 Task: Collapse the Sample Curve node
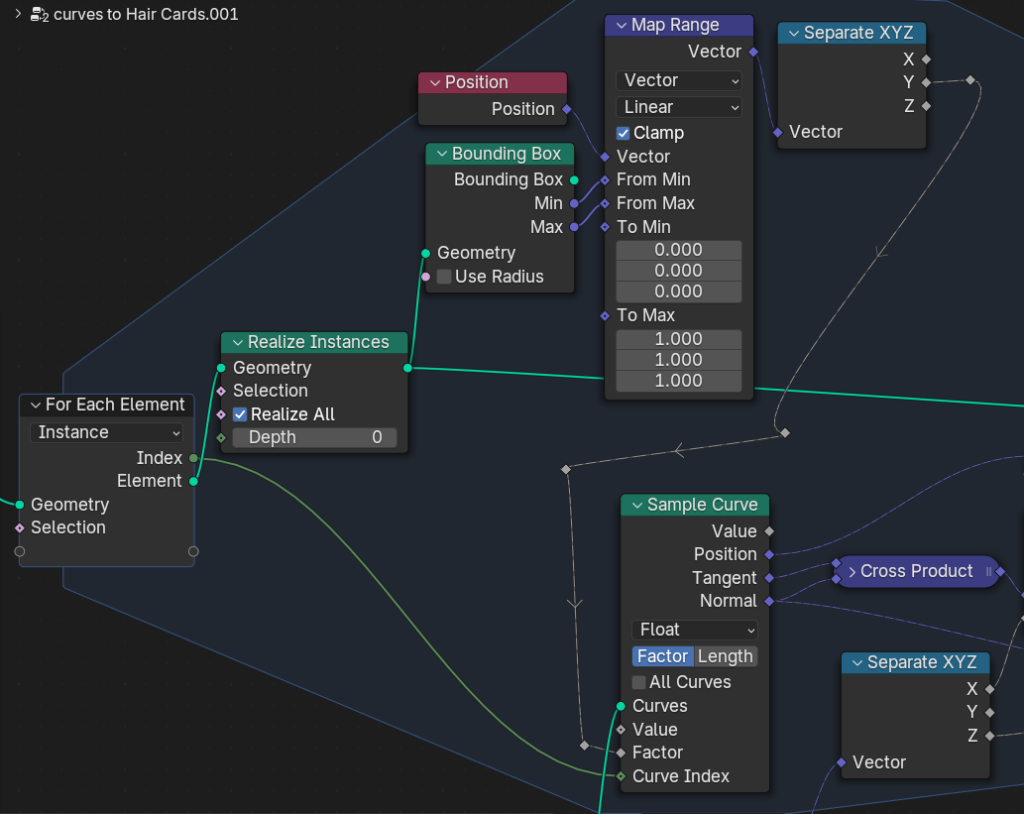(x=634, y=506)
